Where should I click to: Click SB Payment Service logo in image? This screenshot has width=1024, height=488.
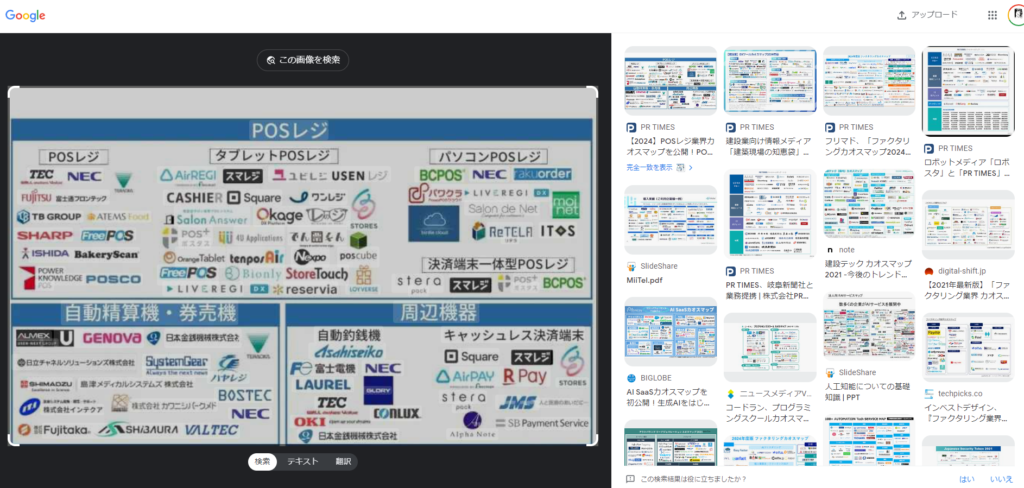(x=541, y=423)
